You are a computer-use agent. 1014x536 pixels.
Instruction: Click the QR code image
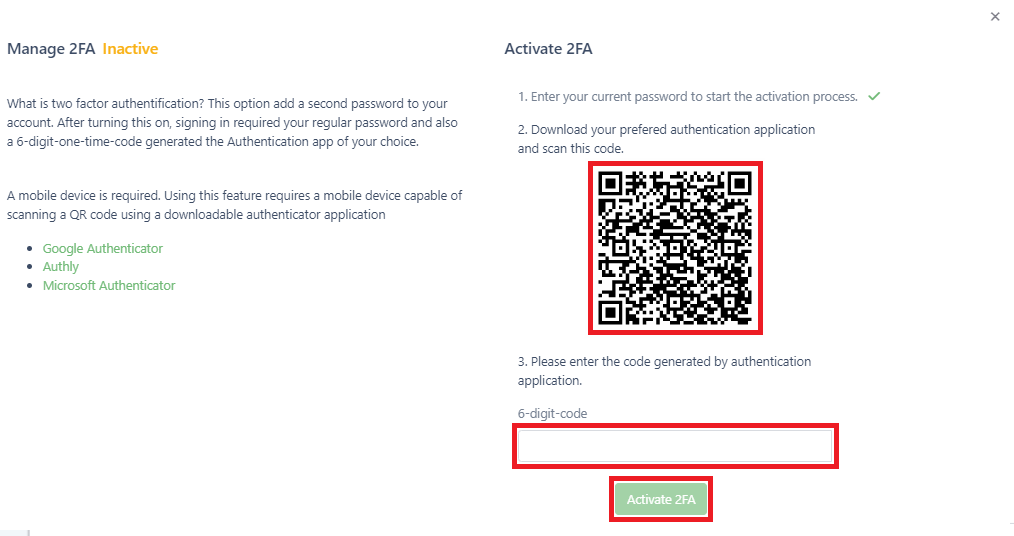[674, 248]
